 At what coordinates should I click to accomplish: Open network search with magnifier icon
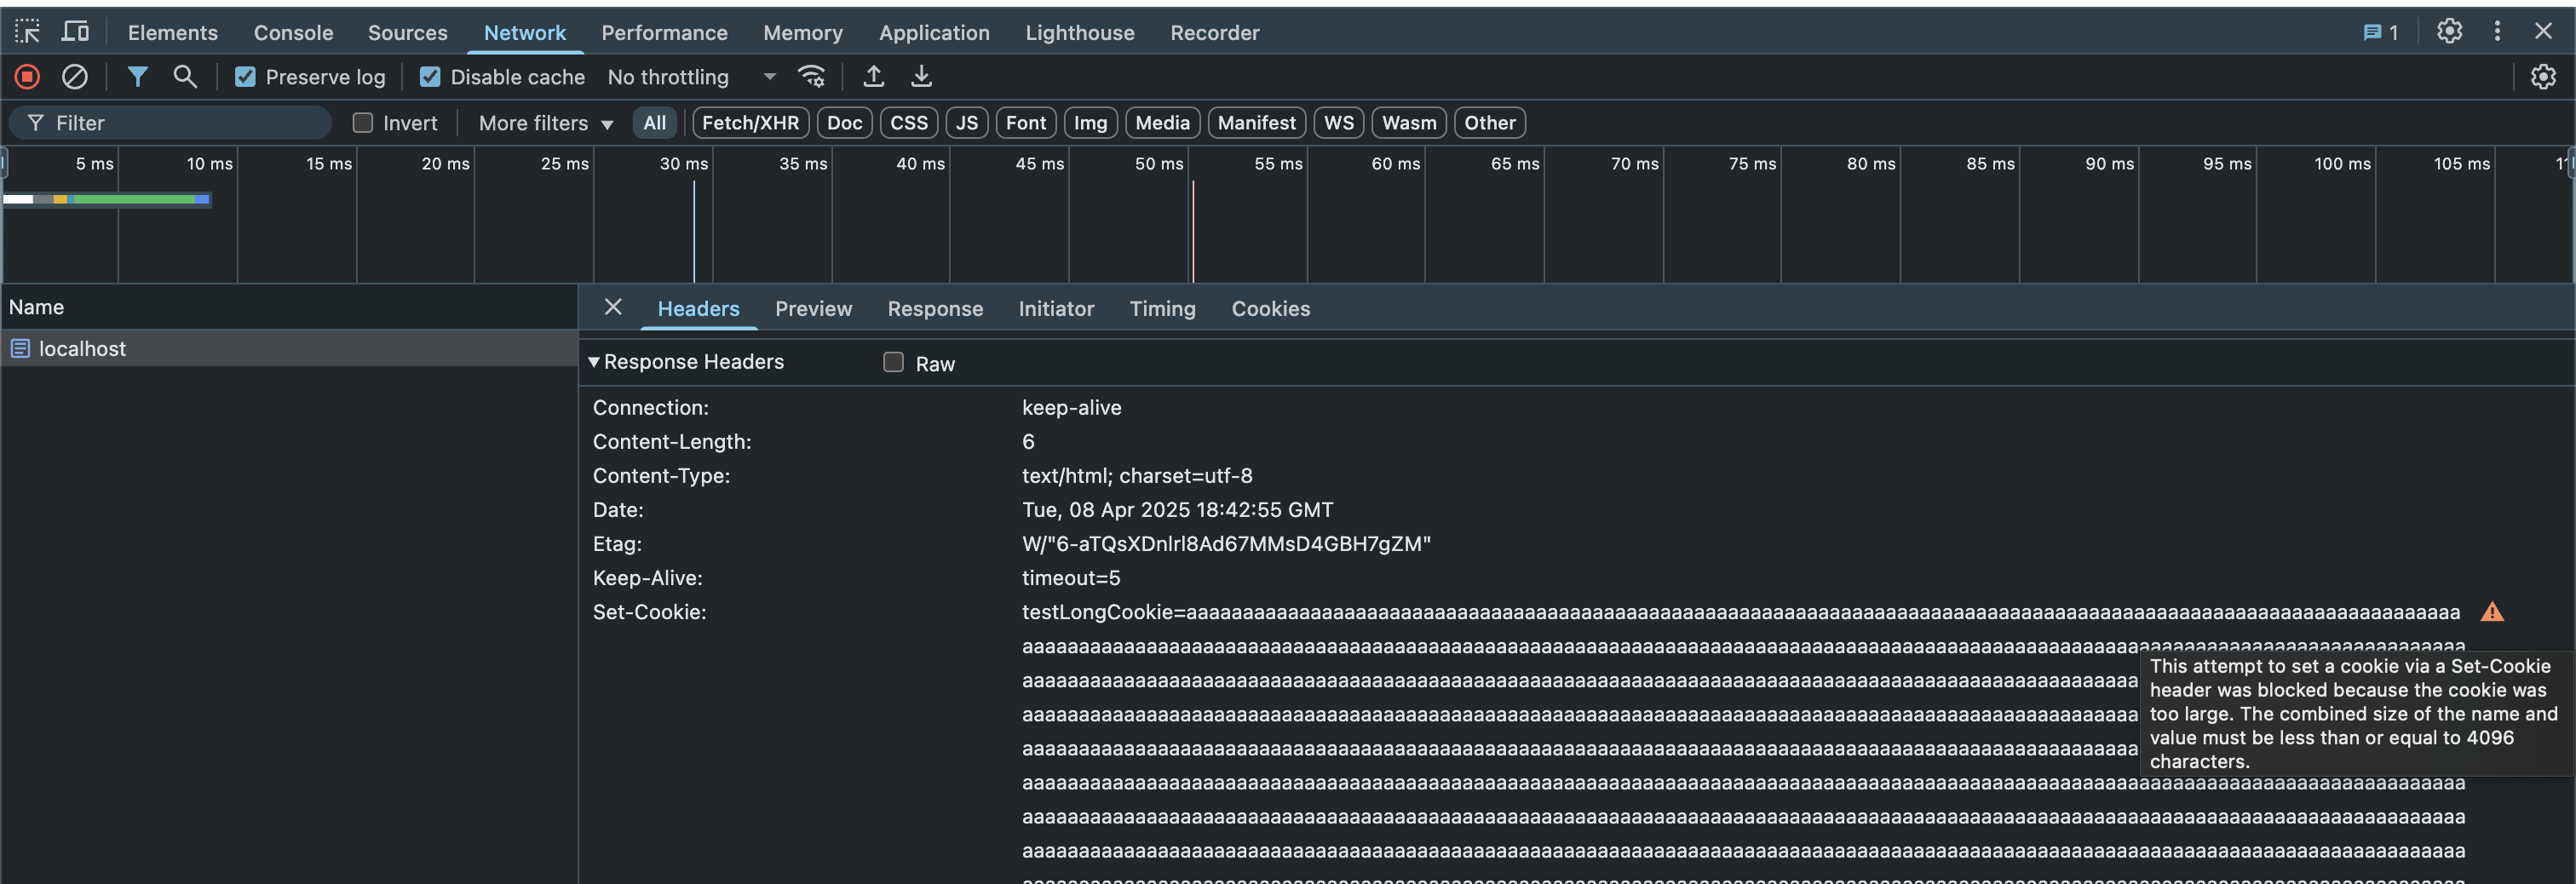tap(185, 77)
